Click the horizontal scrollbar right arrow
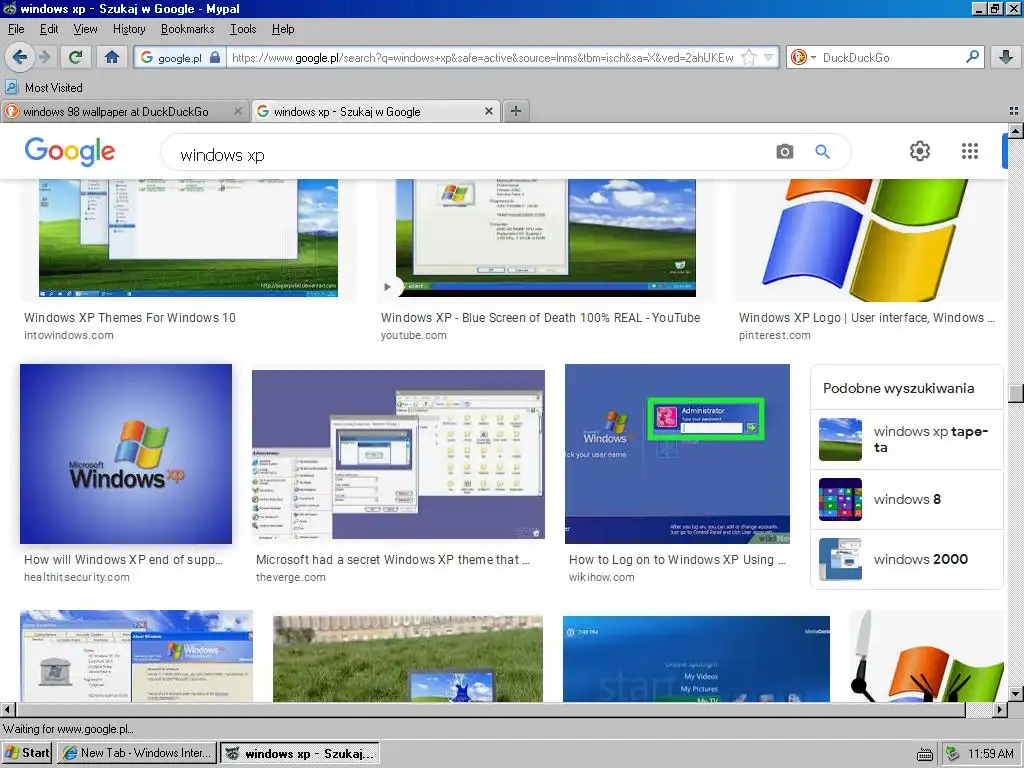Image resolution: width=1024 pixels, height=768 pixels. (1000, 709)
